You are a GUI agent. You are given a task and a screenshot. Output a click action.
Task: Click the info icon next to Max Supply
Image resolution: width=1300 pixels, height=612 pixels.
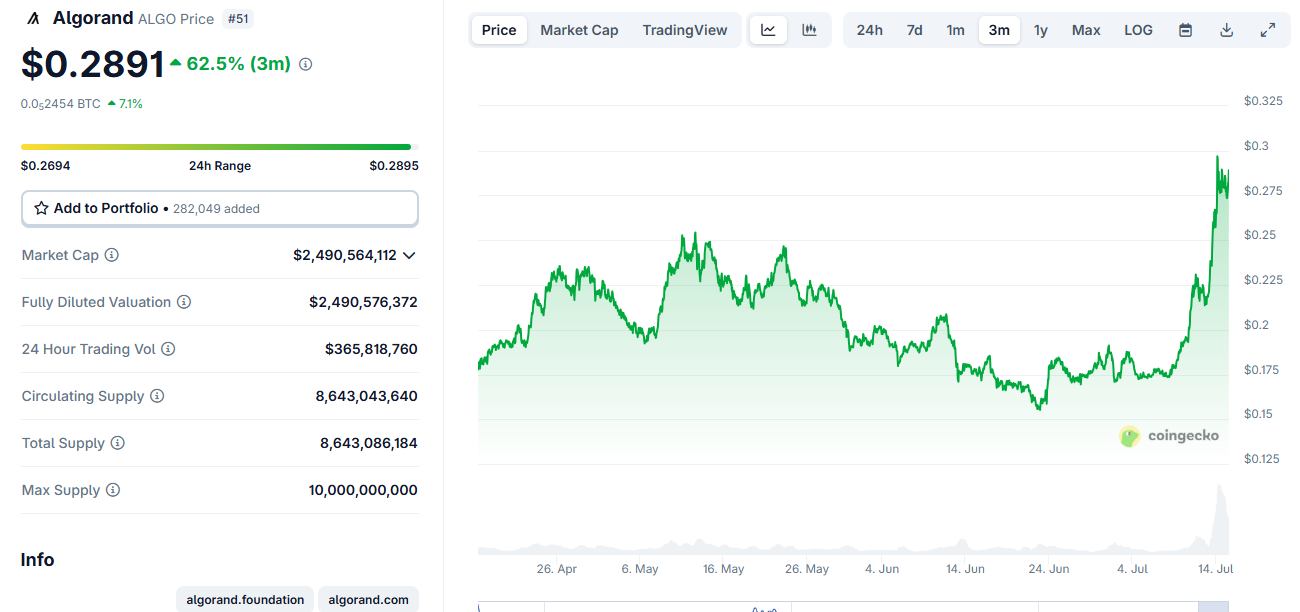[111, 490]
